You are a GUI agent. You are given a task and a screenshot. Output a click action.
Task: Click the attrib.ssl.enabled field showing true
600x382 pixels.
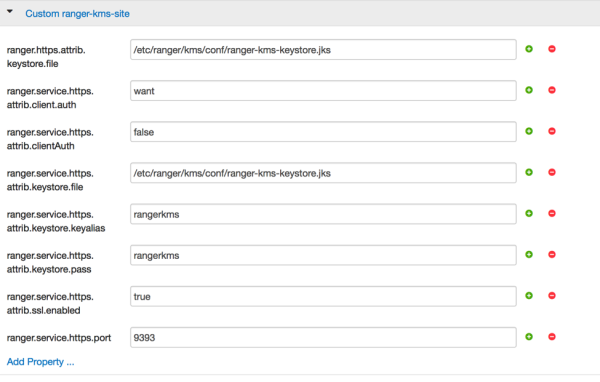click(x=323, y=296)
